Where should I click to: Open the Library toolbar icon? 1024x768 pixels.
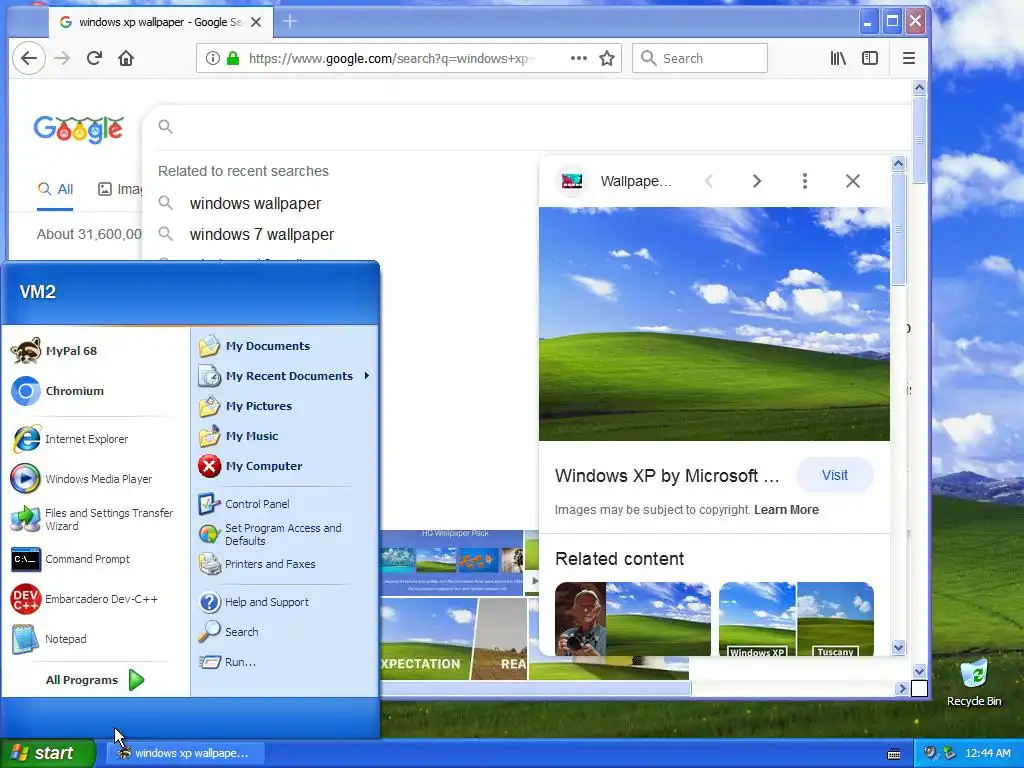[838, 58]
